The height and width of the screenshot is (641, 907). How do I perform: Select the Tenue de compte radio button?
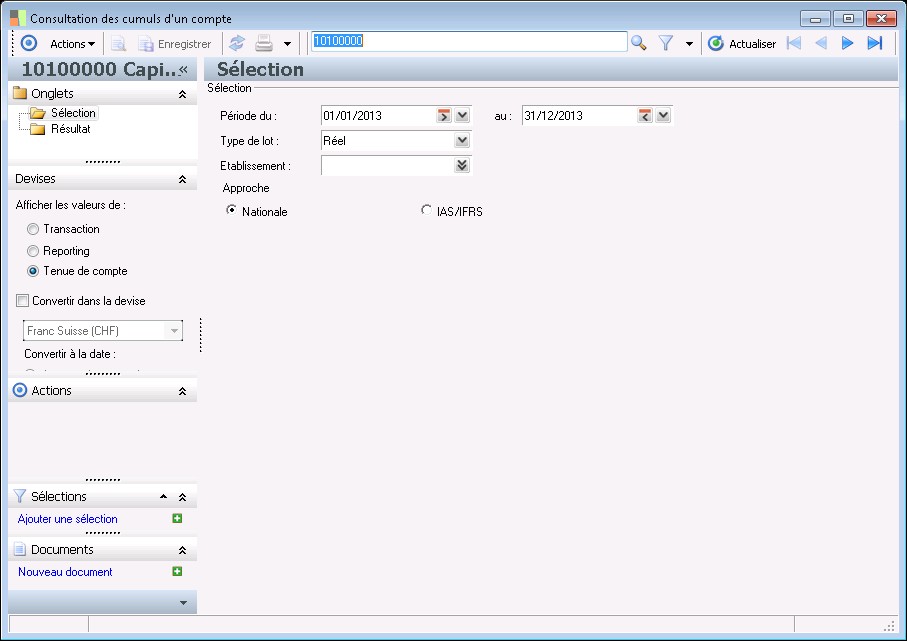point(33,271)
